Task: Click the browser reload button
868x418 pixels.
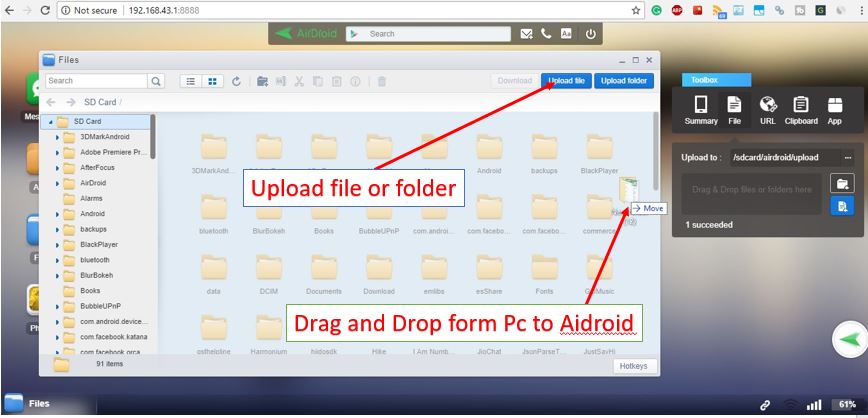Action: [x=46, y=10]
